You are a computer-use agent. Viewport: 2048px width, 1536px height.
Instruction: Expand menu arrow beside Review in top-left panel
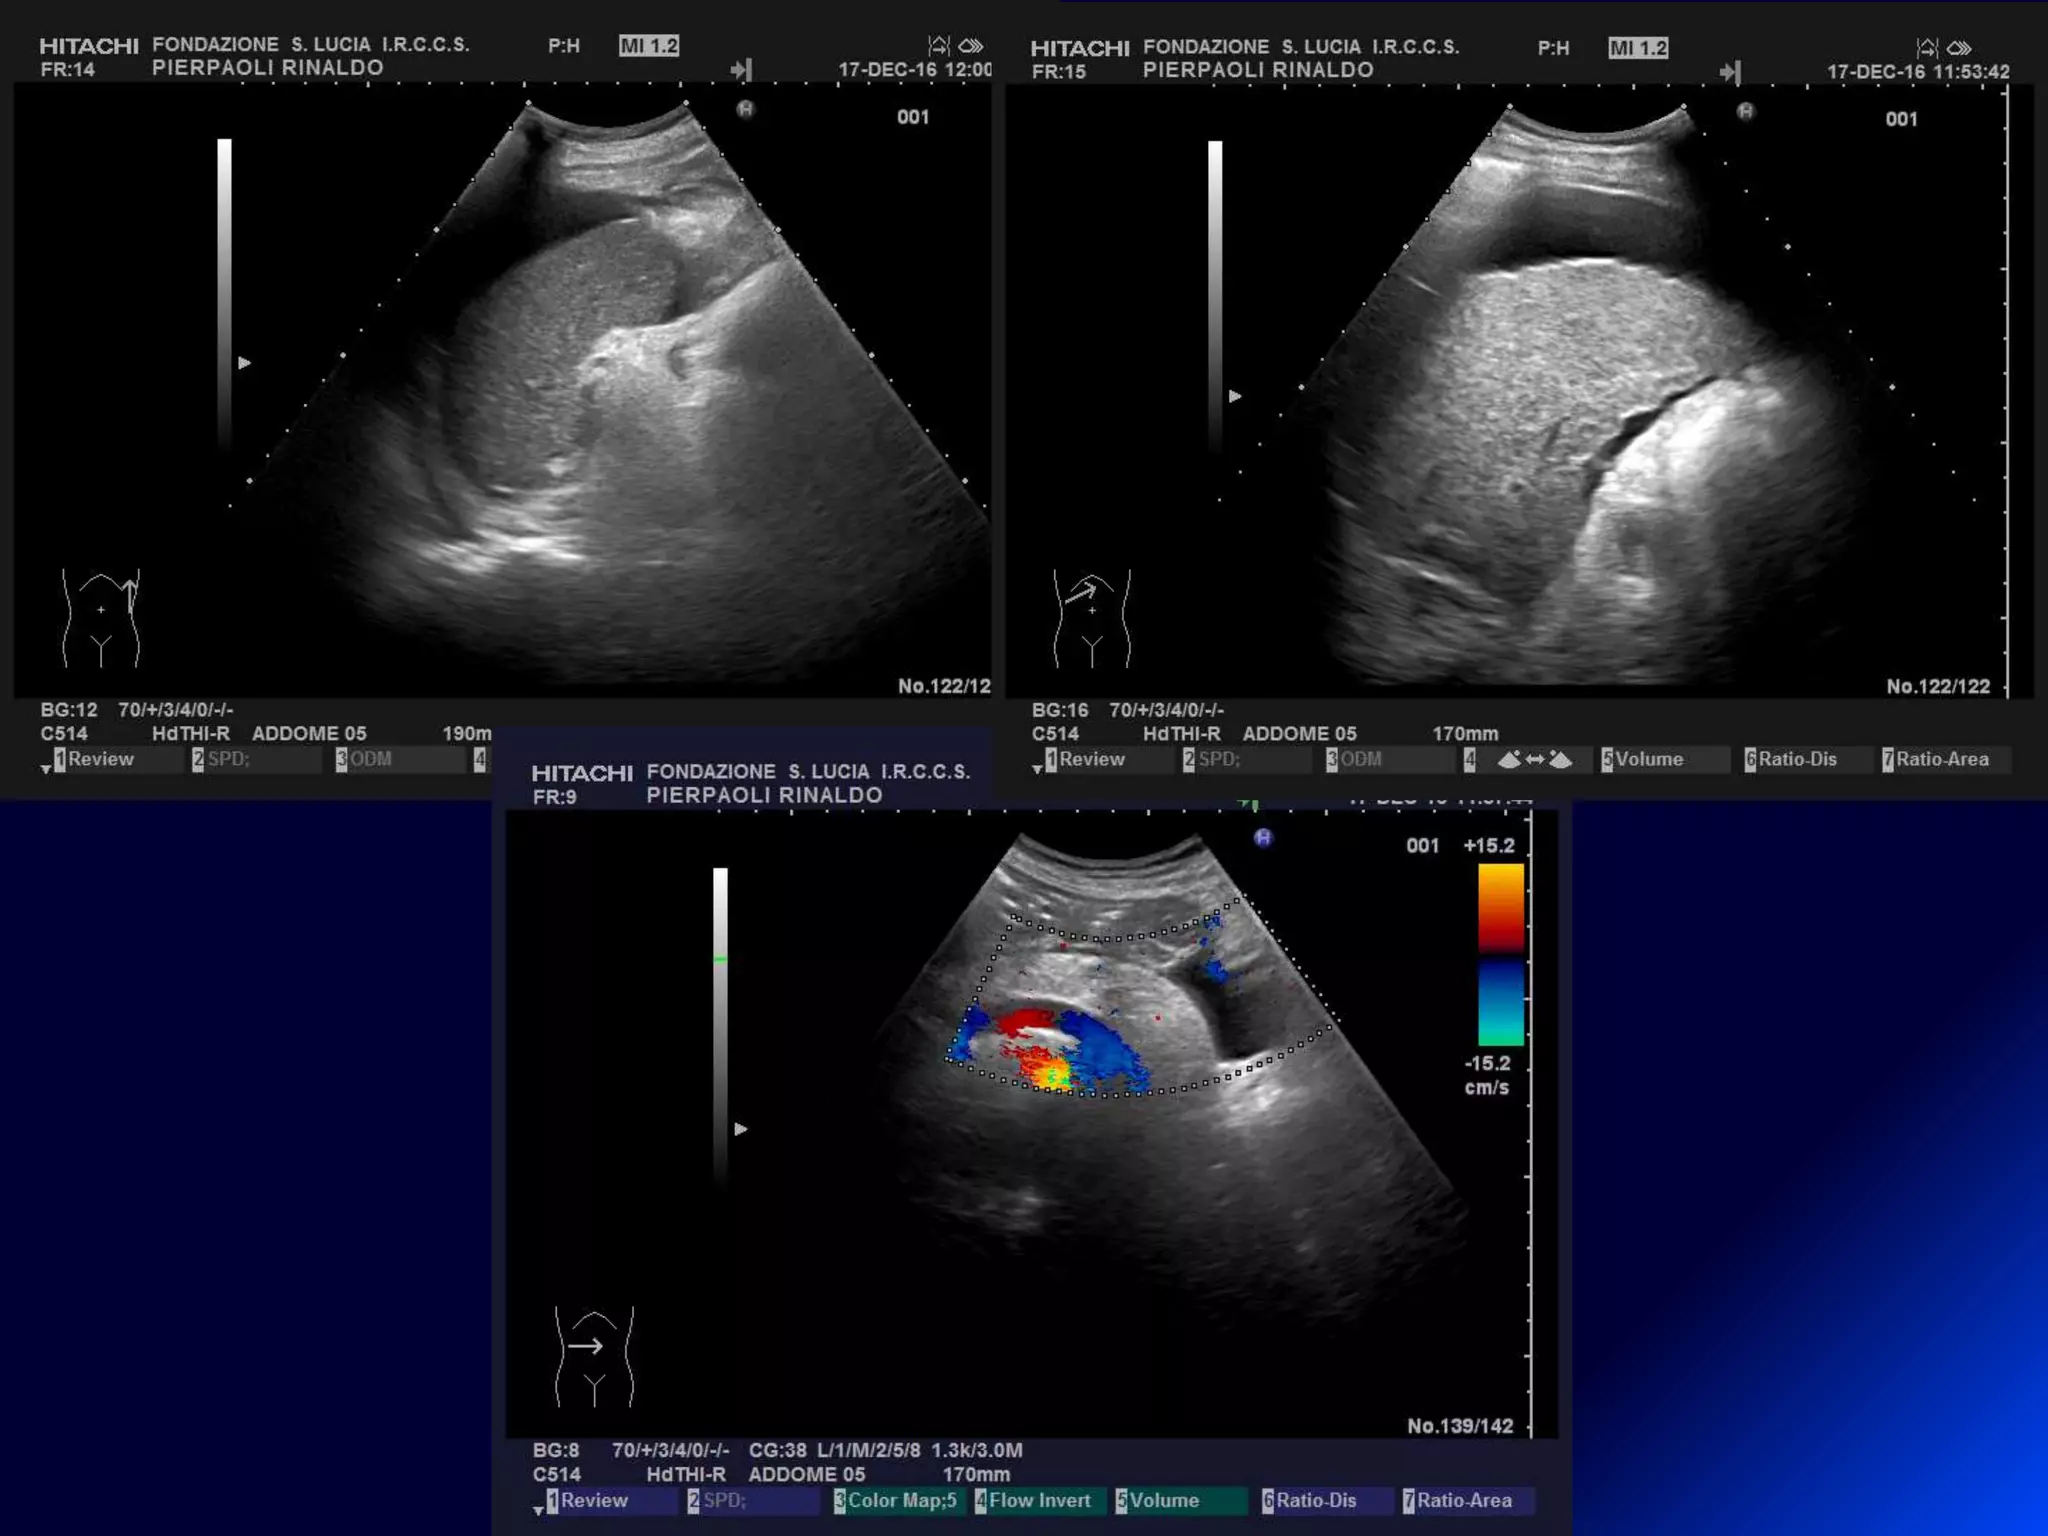46,768
